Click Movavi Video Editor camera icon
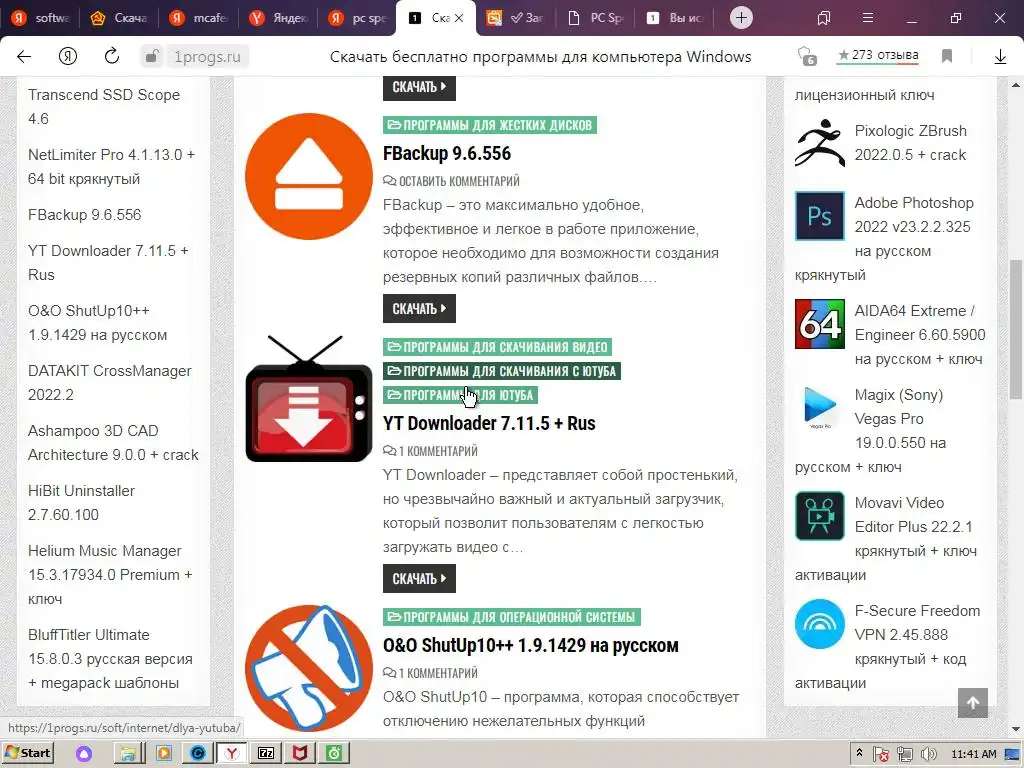Viewport: 1024px width, 768px height. [820, 516]
